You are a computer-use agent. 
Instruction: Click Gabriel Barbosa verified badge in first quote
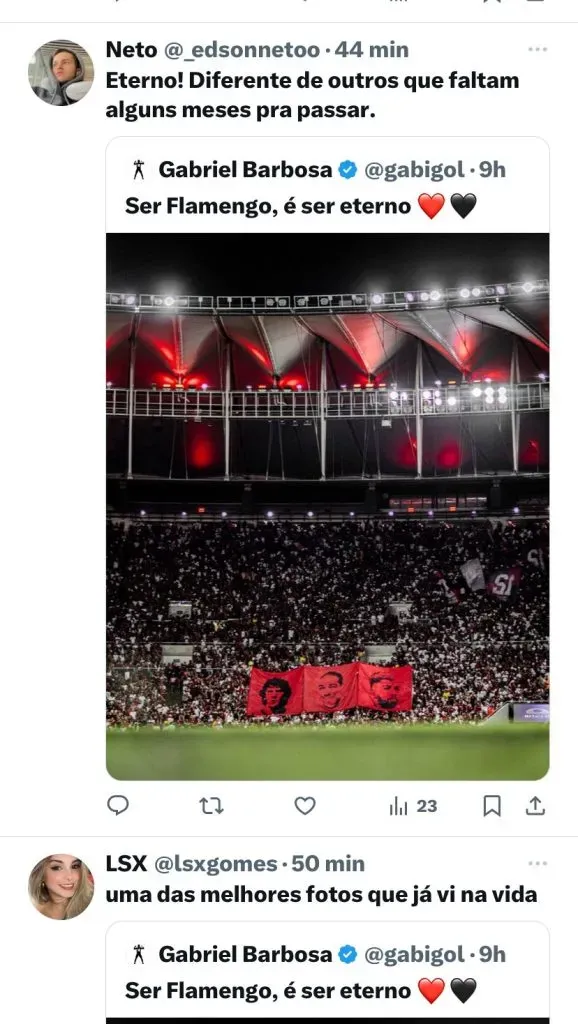pos(347,170)
